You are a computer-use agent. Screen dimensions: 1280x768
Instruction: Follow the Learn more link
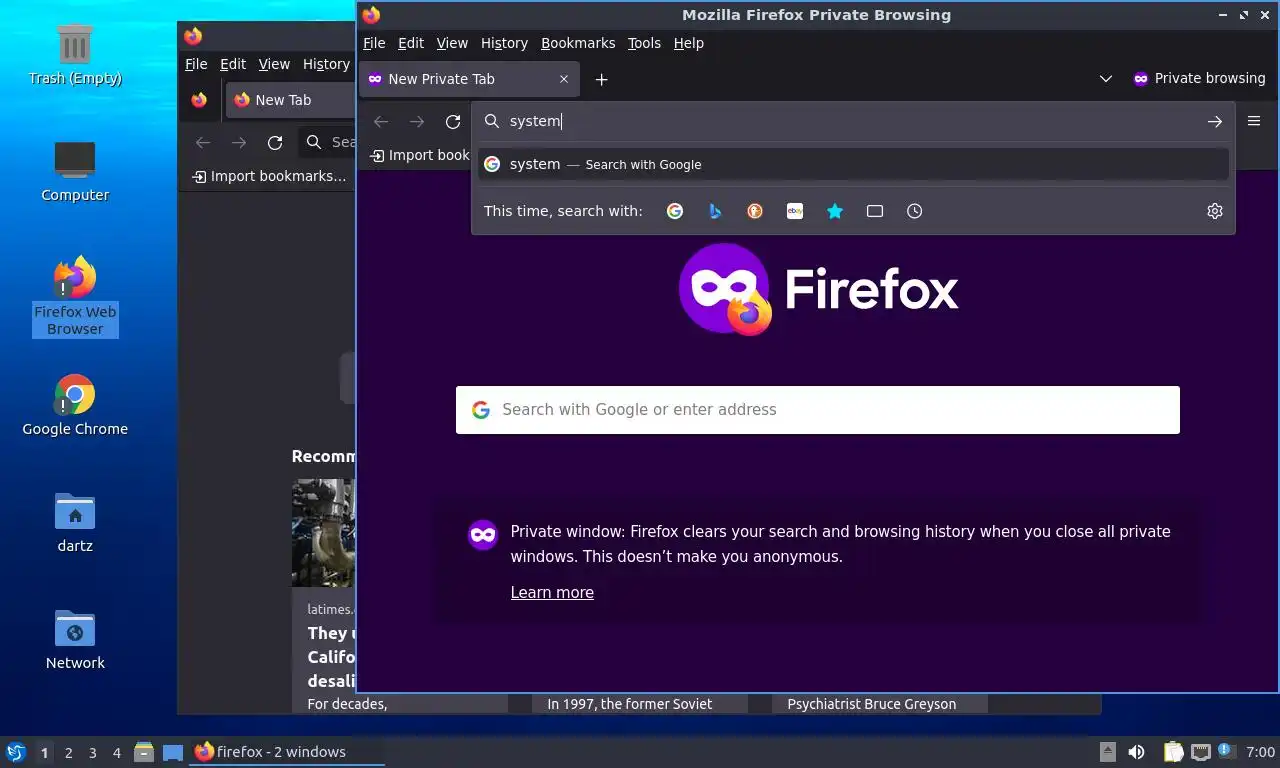pos(552,592)
